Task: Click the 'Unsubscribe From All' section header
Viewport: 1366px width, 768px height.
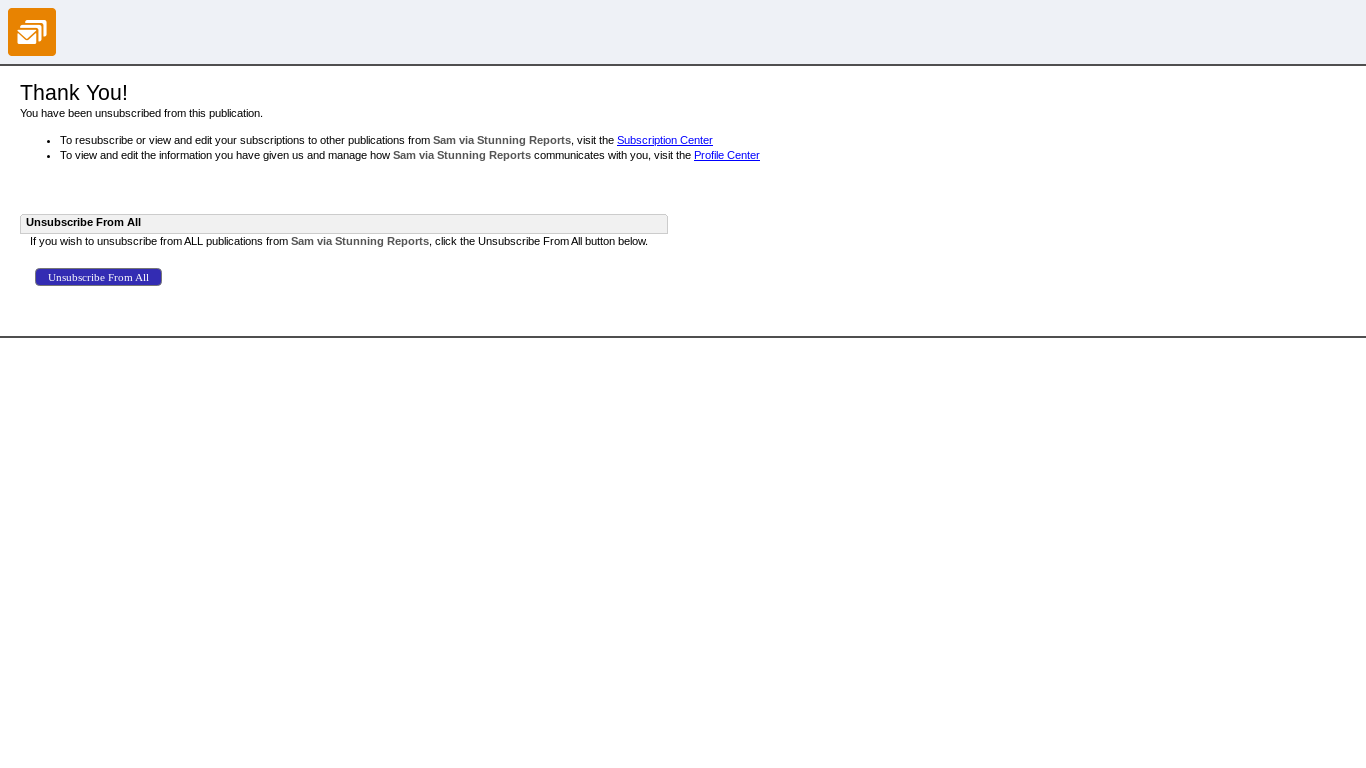Action: (x=344, y=223)
